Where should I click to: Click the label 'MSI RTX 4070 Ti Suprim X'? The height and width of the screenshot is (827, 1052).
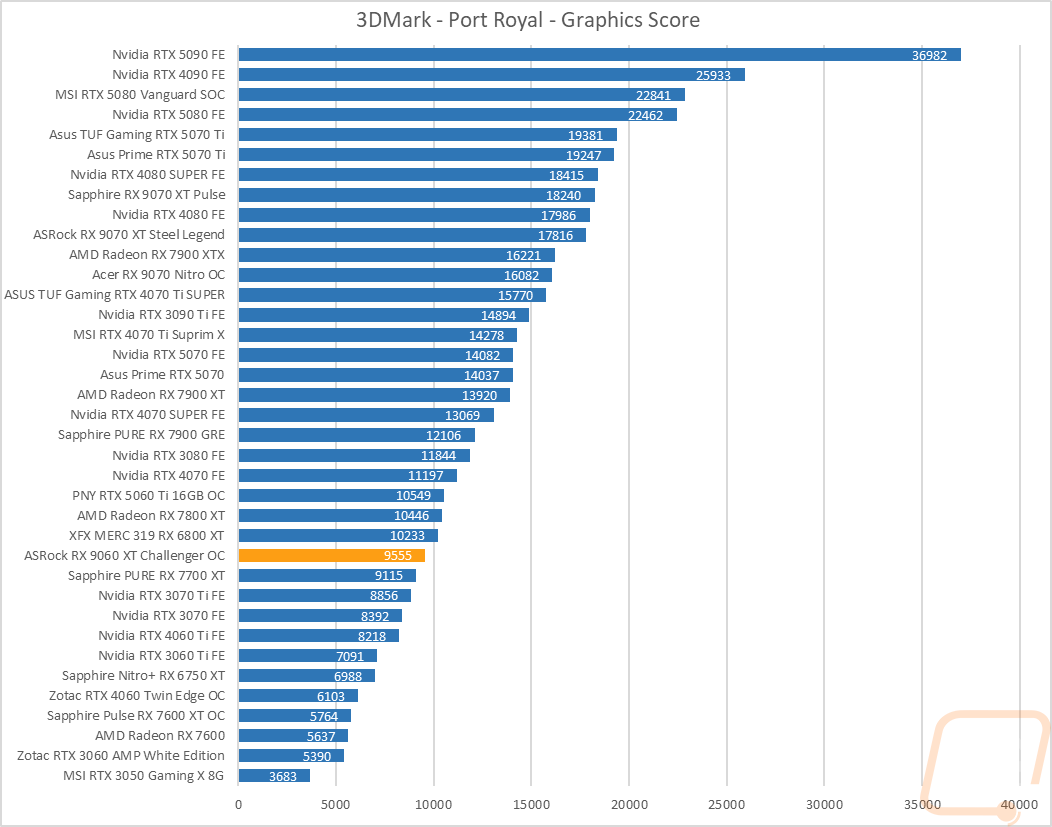tap(149, 335)
